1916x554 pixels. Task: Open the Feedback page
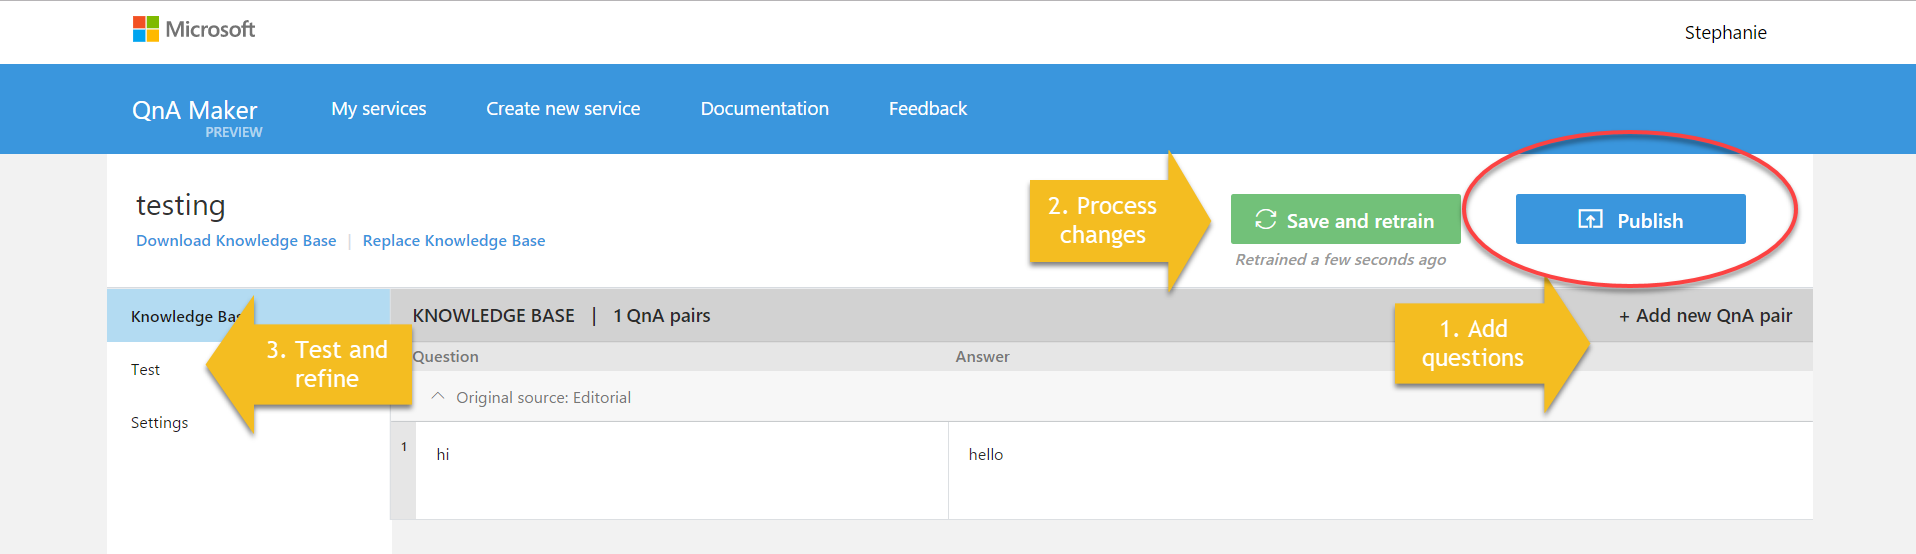tap(928, 108)
